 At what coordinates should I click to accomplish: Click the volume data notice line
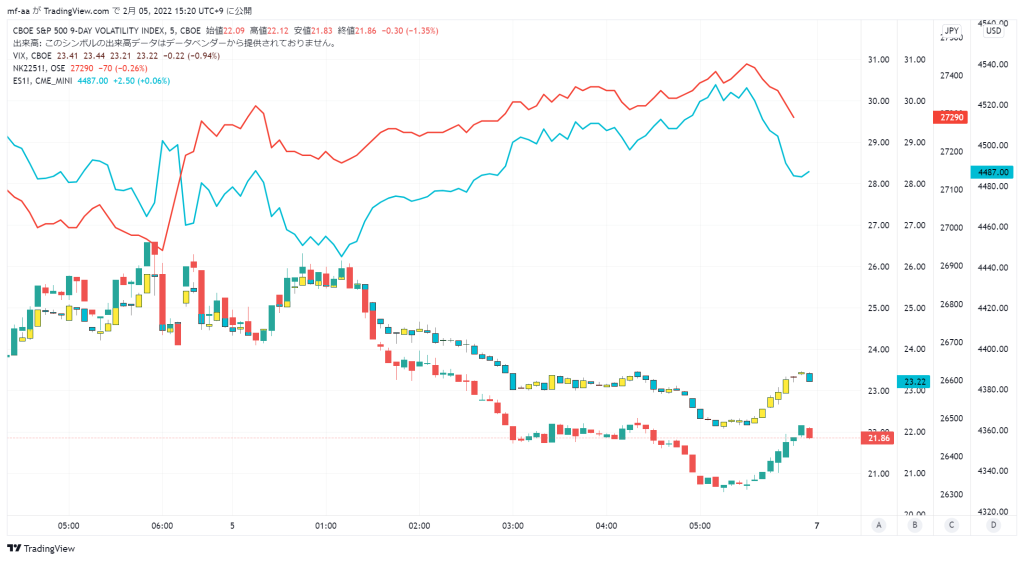point(174,43)
